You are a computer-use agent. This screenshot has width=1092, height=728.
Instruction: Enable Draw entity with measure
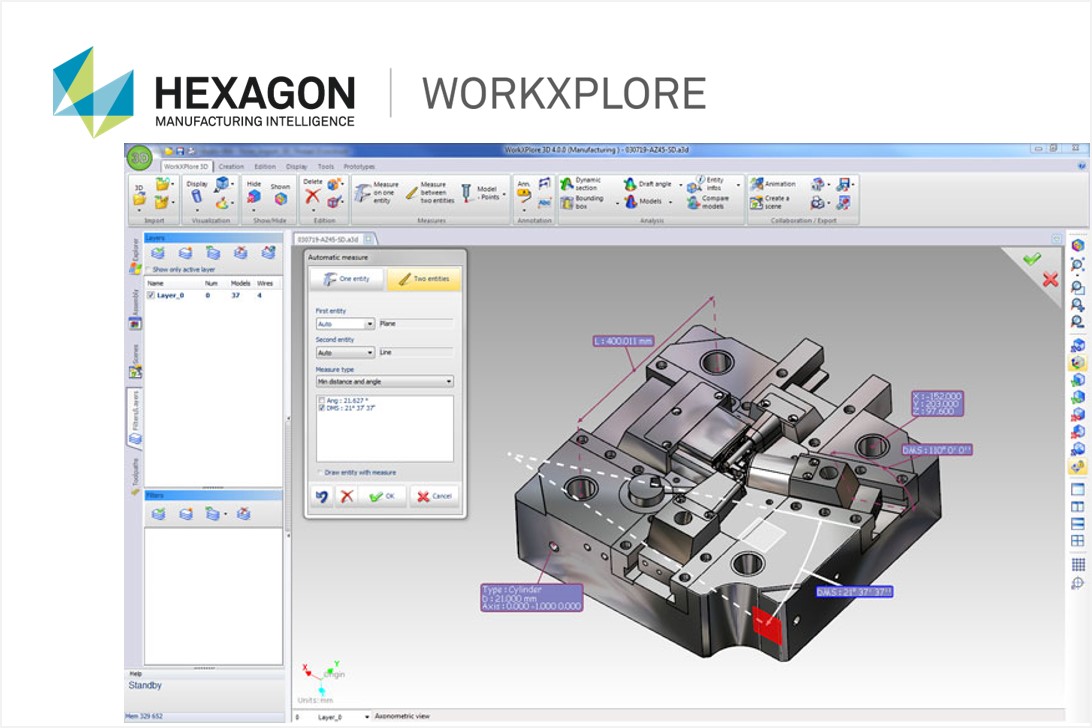tap(318, 472)
